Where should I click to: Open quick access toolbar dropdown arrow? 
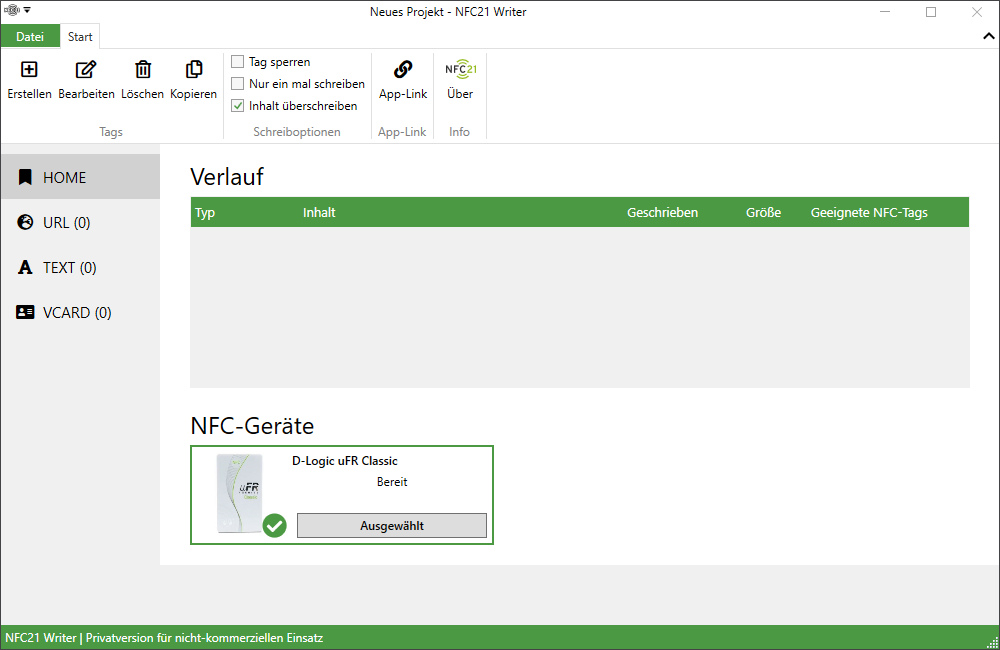point(27,10)
